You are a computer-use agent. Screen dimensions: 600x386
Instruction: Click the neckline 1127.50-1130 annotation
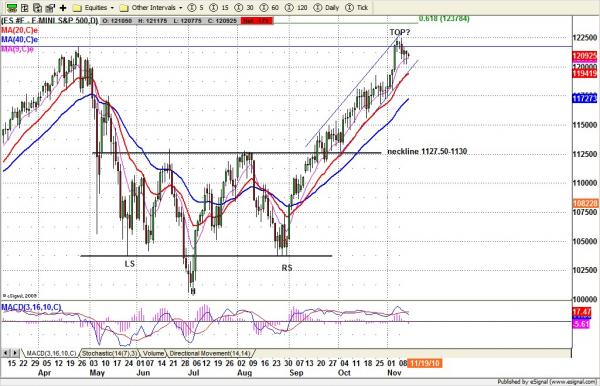[427, 151]
